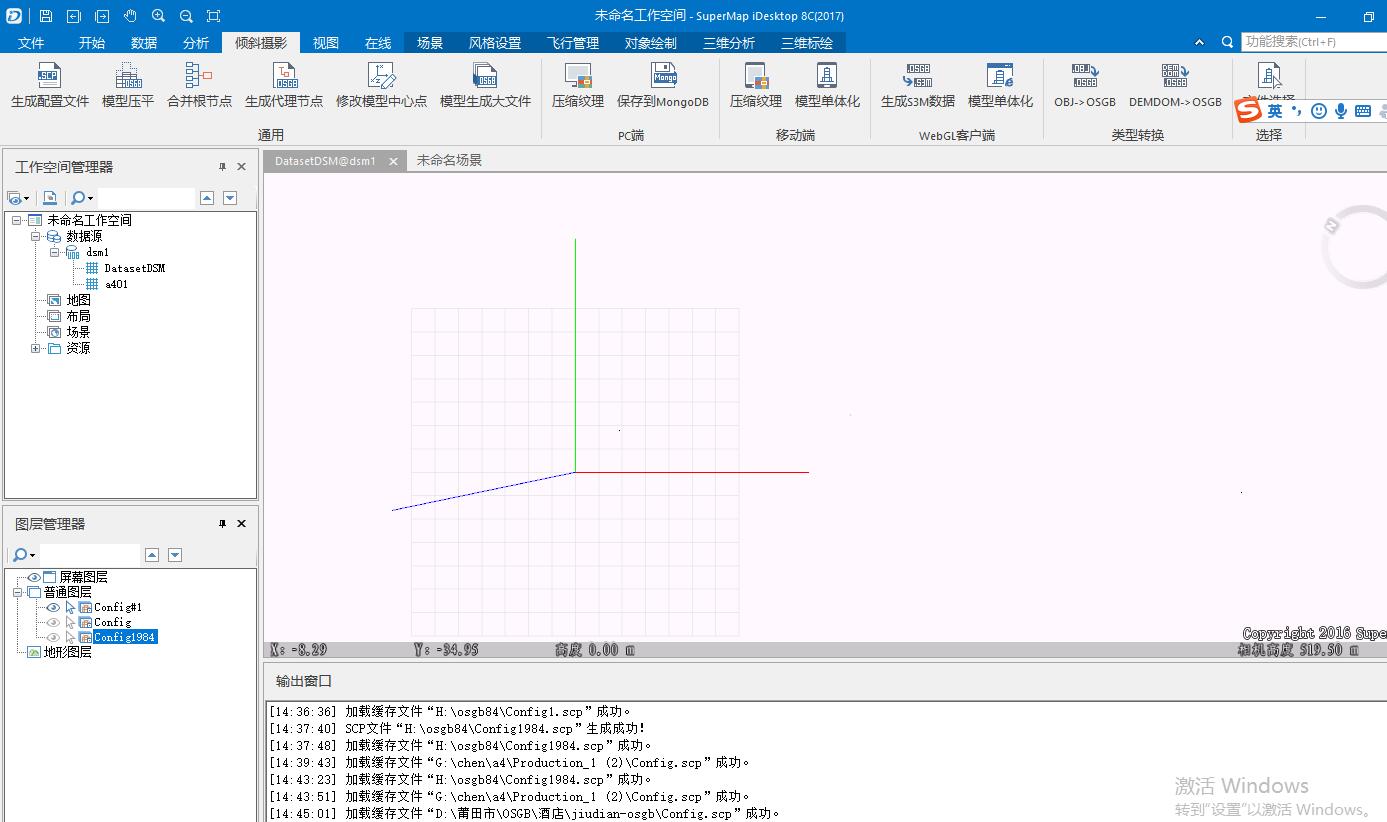1387x822 pixels.
Task: Open the 未命名场景 document tab
Action: (x=449, y=160)
